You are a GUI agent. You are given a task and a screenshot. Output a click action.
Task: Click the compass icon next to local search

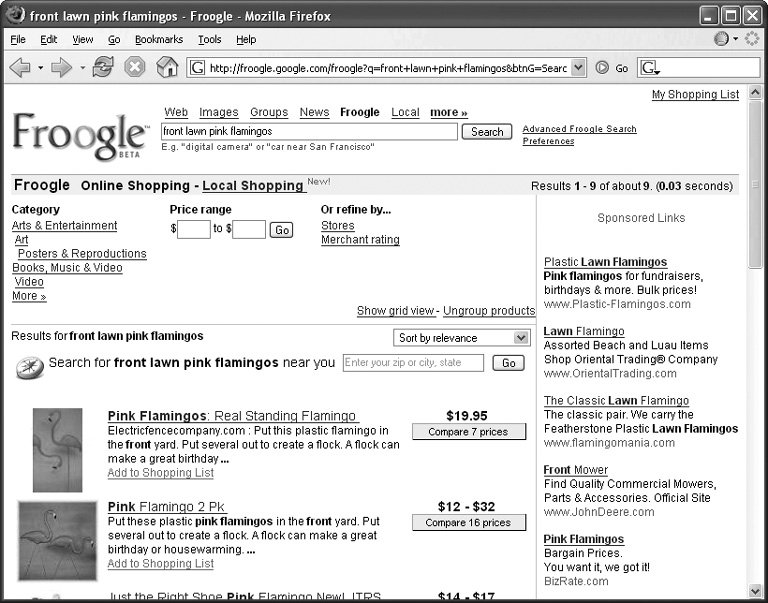click(29, 366)
